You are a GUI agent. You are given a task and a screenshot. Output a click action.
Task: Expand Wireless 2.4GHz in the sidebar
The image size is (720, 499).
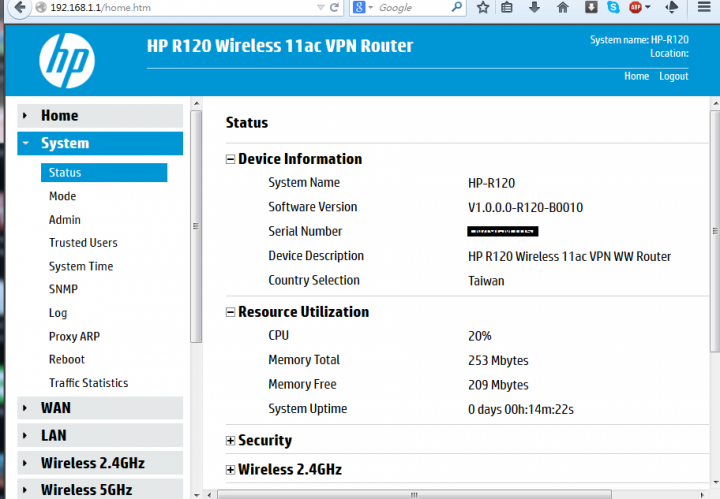coord(100,463)
